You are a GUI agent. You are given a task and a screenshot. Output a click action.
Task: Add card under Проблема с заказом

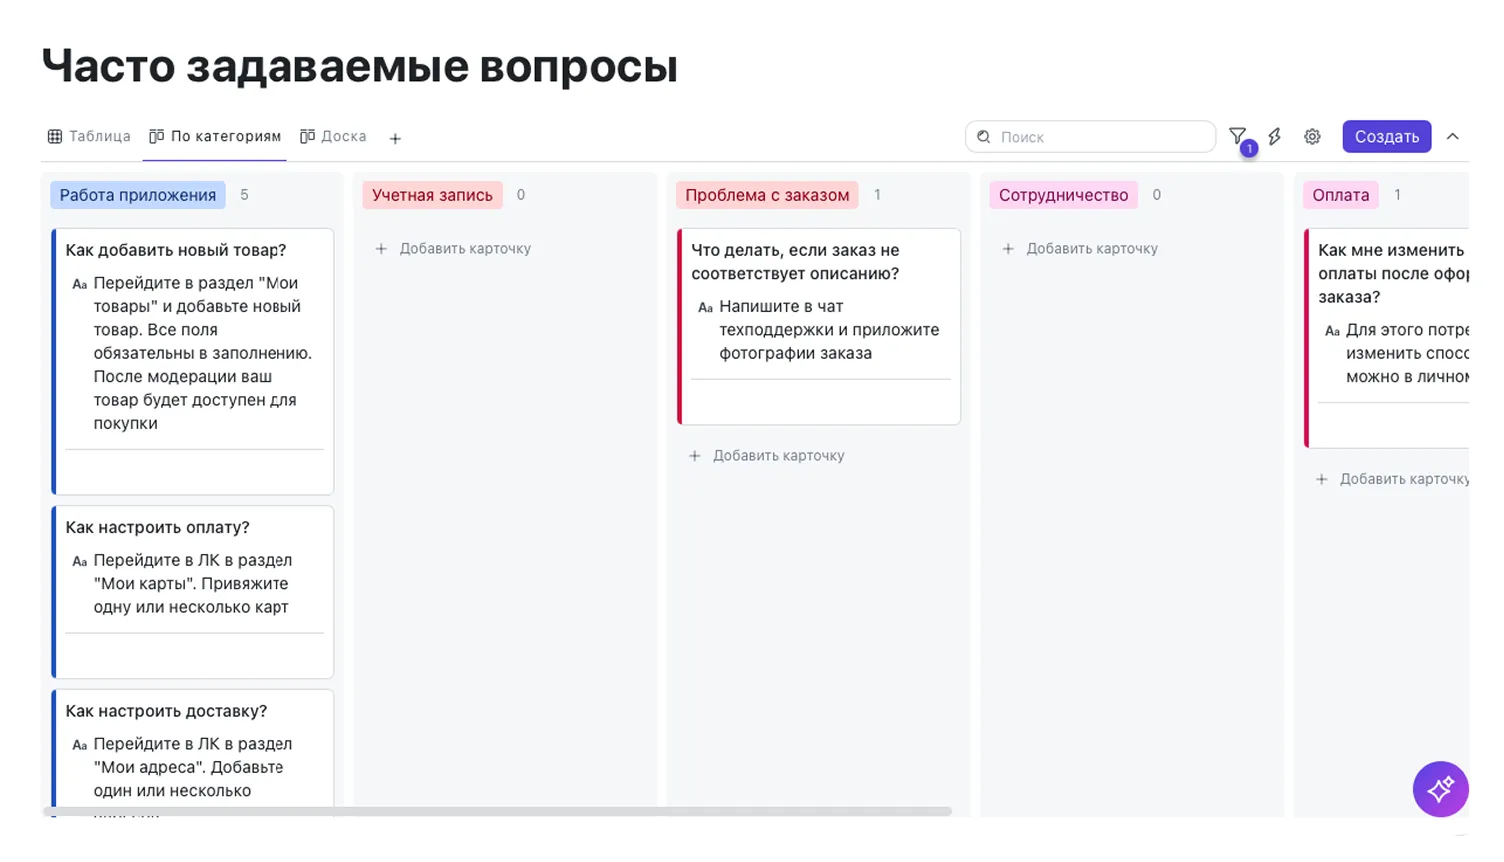point(767,456)
